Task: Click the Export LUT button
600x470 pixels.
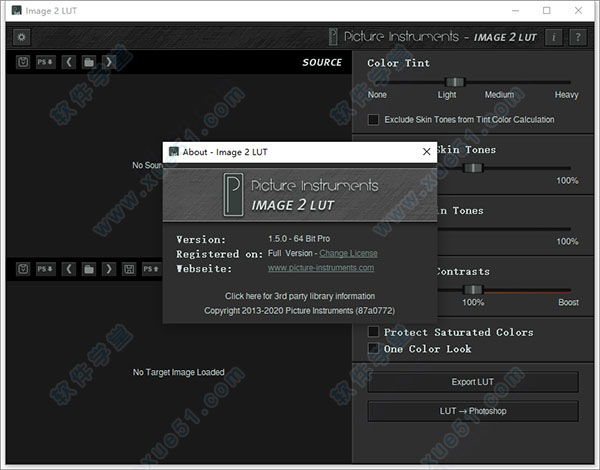Action: (x=473, y=382)
